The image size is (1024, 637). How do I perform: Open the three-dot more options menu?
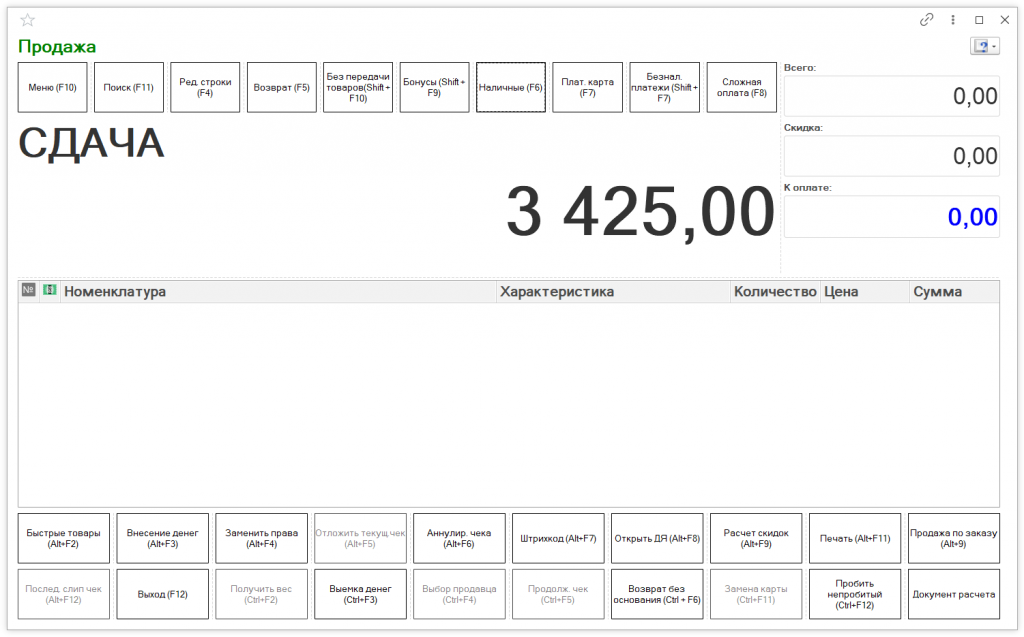tap(953, 20)
